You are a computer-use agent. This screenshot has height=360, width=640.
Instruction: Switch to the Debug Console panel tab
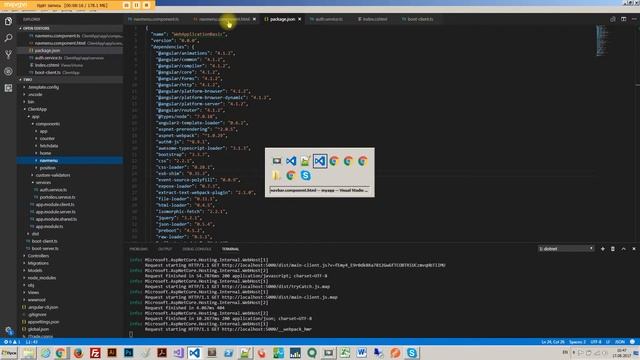point(197,249)
